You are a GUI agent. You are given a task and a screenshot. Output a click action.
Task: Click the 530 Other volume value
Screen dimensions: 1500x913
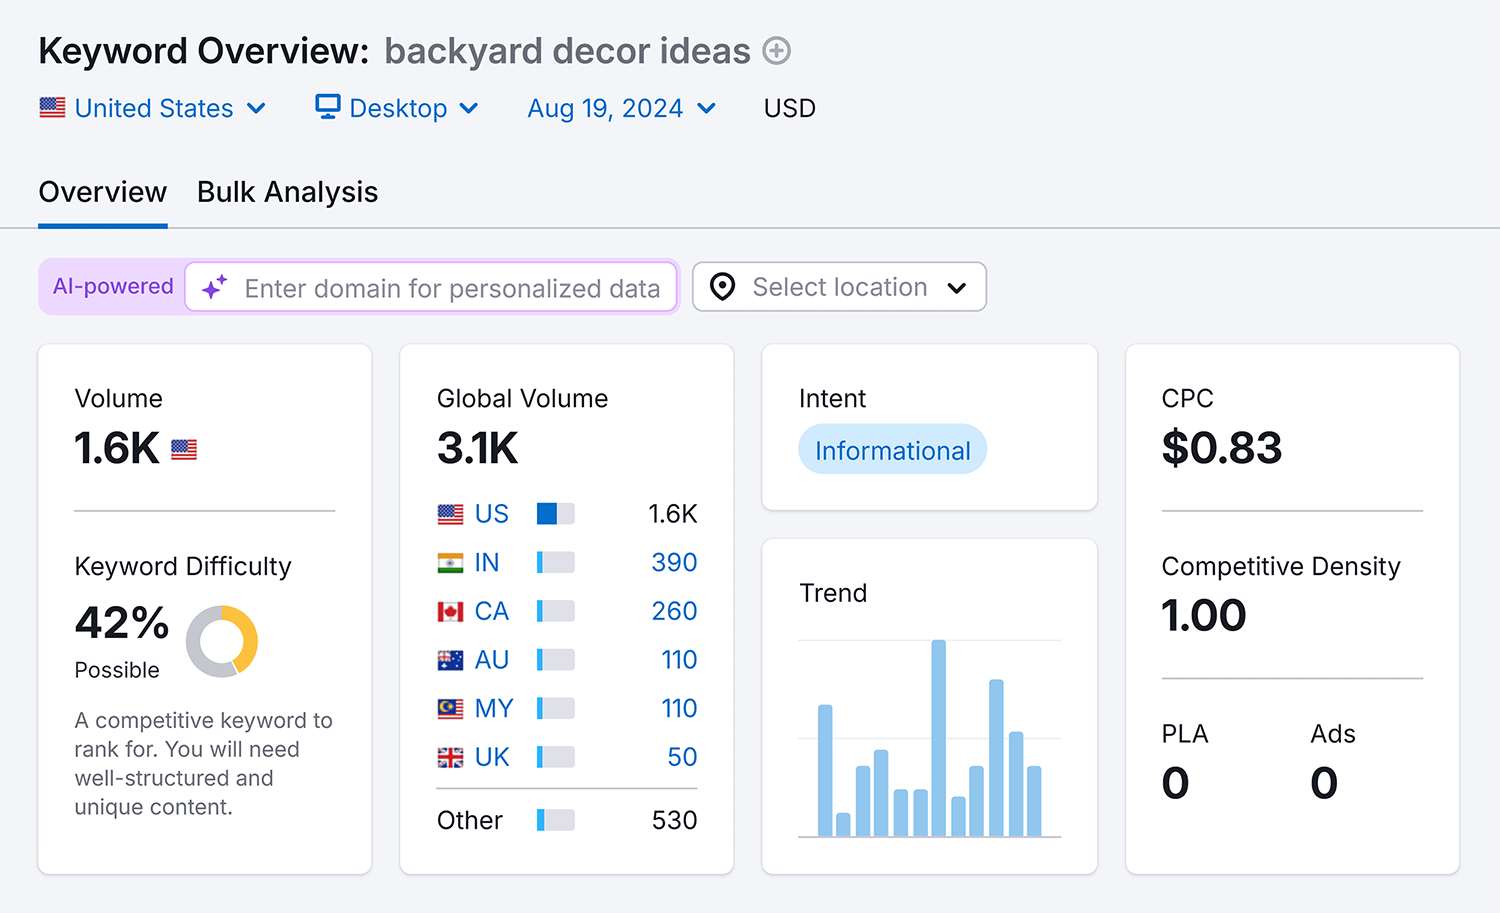(674, 820)
